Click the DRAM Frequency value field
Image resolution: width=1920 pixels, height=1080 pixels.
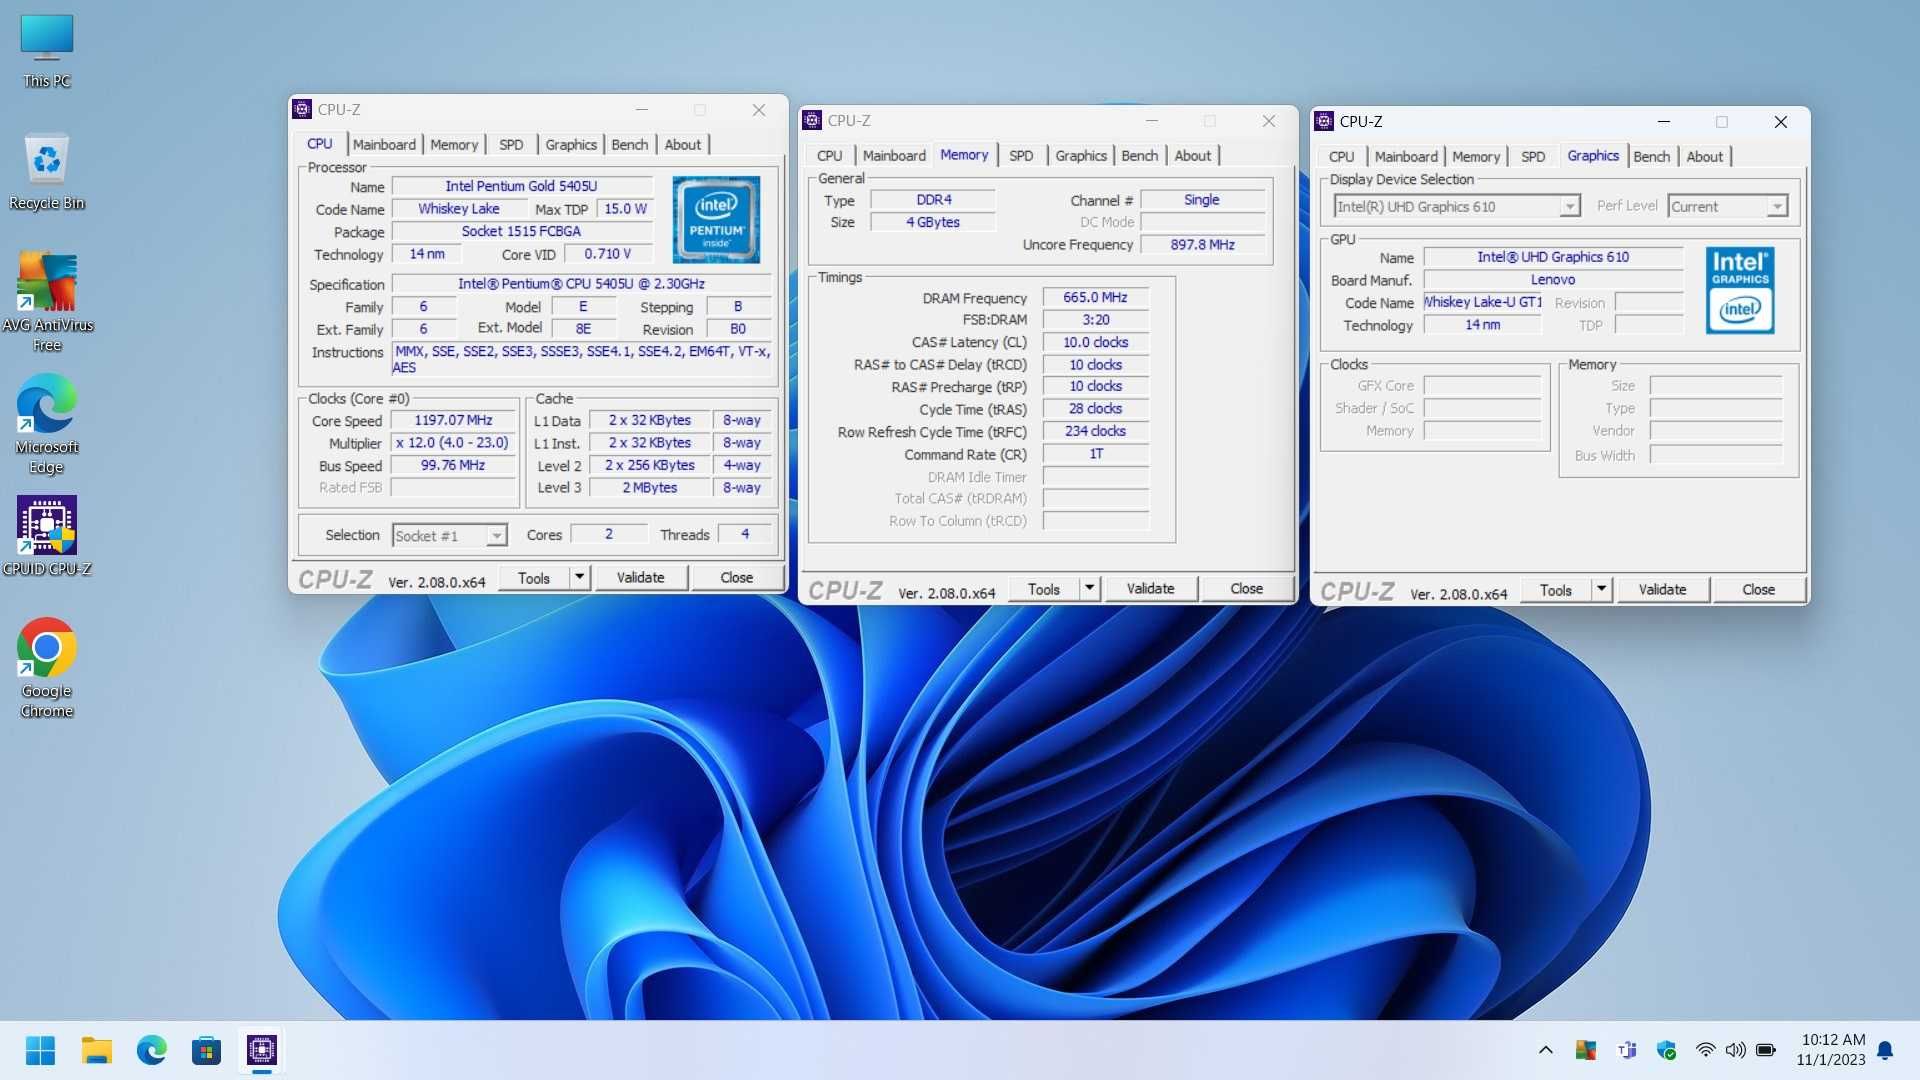click(1095, 298)
